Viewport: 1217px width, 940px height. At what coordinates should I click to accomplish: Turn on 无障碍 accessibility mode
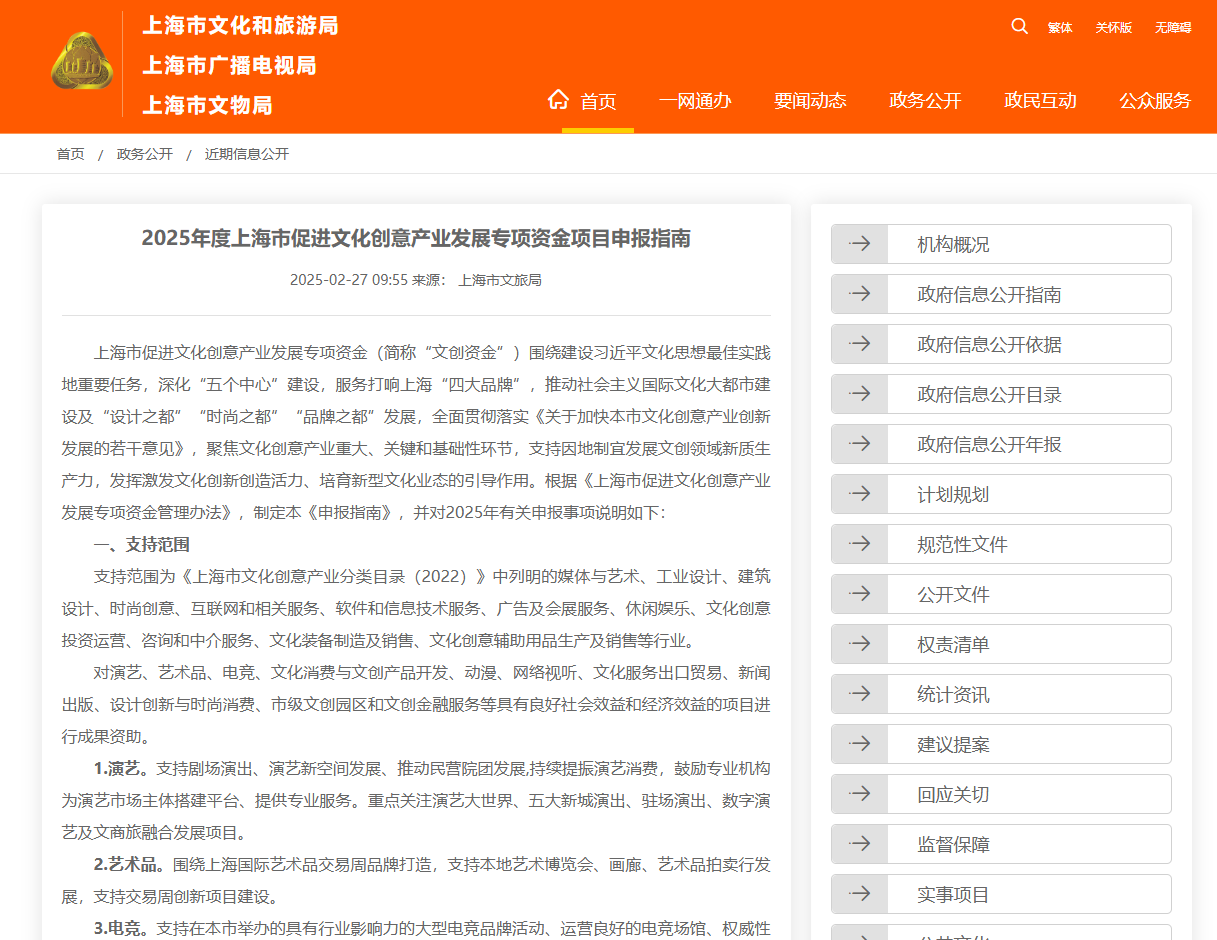point(1172,28)
